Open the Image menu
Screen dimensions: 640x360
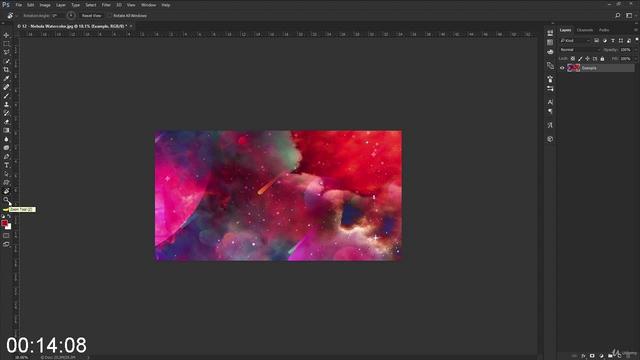45,5
